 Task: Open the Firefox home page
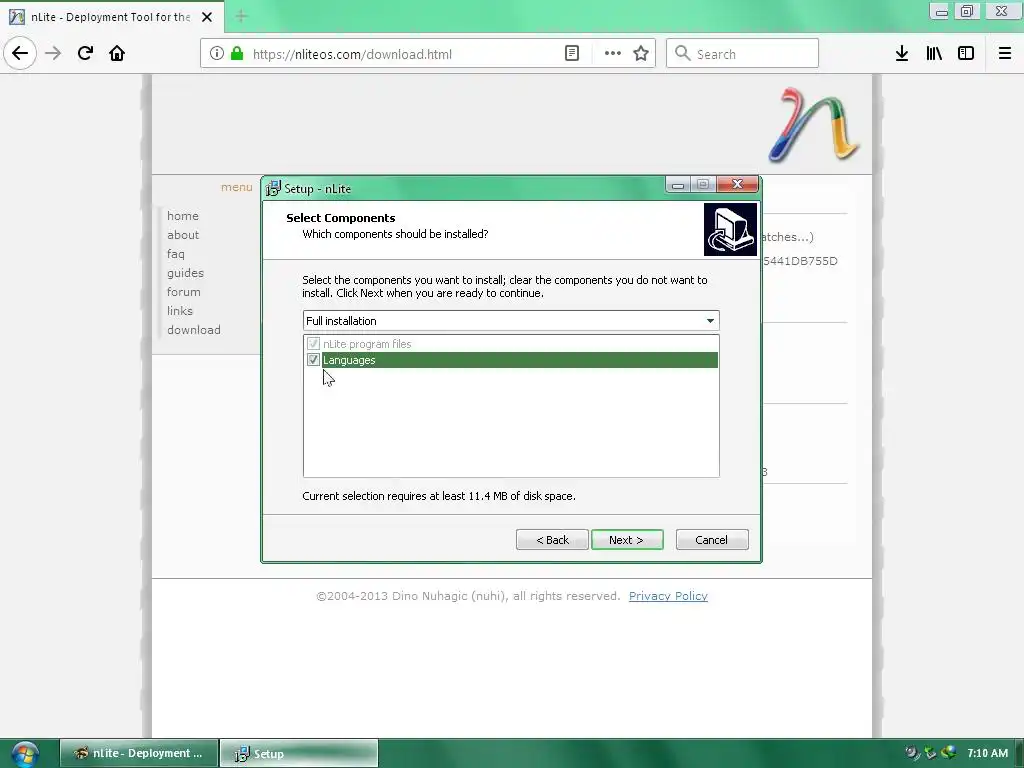[x=117, y=54]
